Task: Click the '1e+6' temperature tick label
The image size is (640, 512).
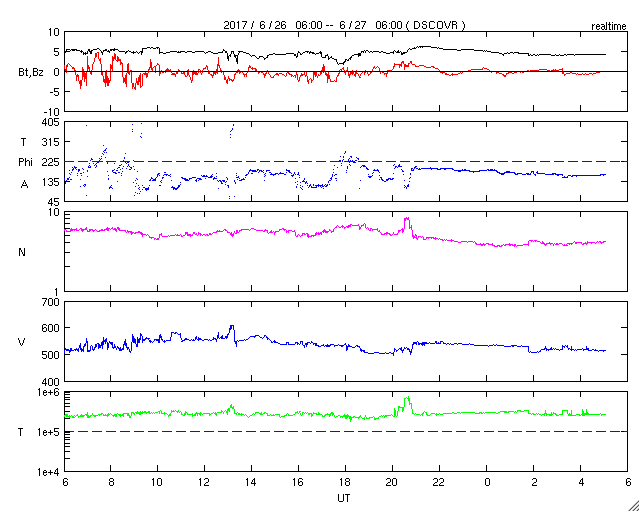Action: pos(48,392)
